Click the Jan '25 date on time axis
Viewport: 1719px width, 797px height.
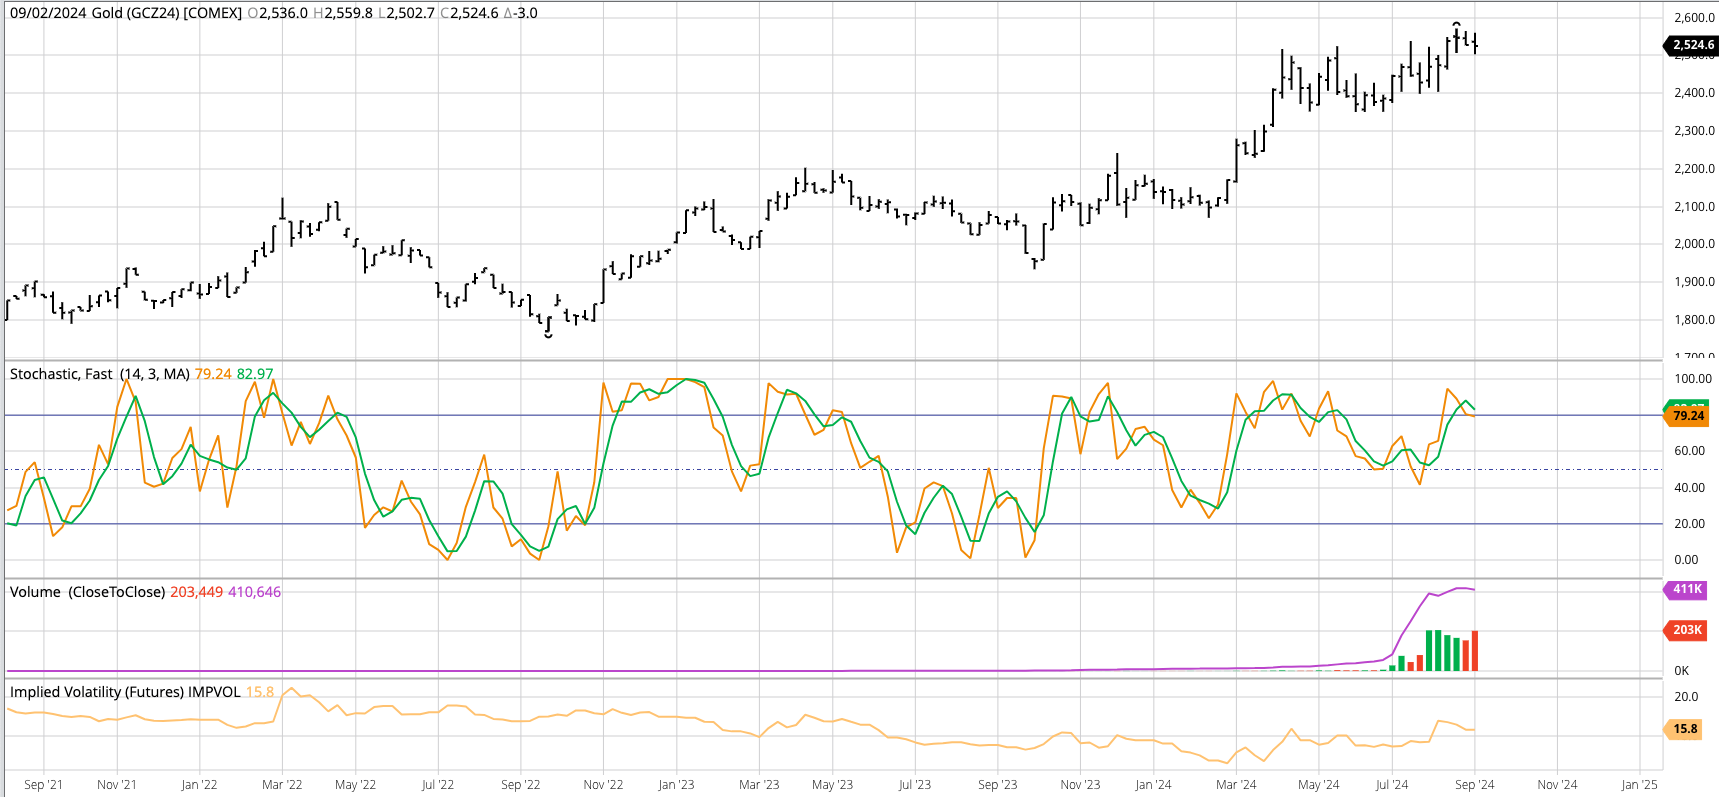tap(1639, 785)
